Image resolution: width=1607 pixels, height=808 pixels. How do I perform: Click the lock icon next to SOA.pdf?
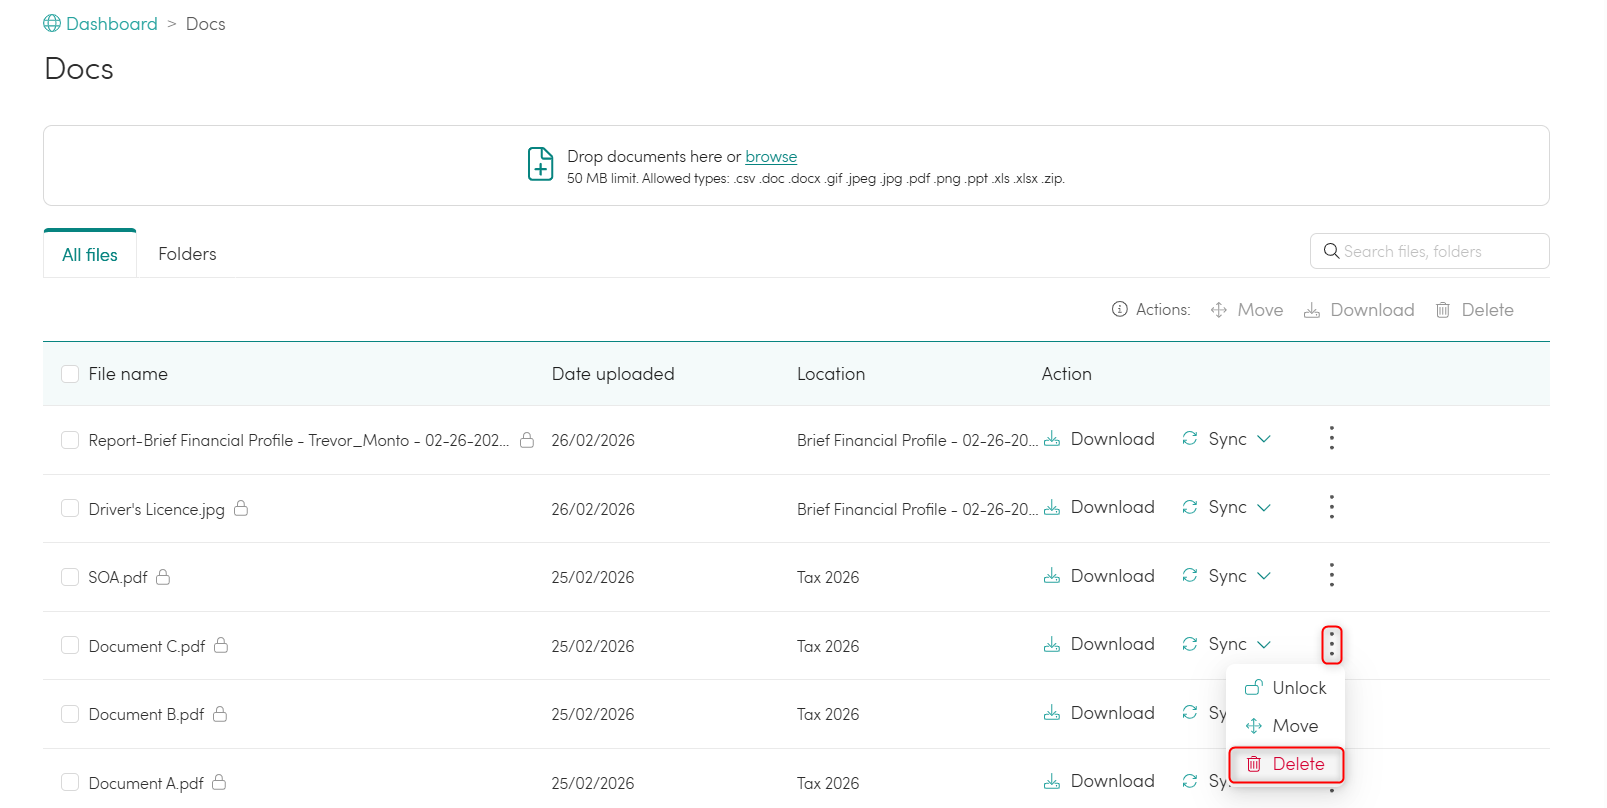click(x=163, y=577)
